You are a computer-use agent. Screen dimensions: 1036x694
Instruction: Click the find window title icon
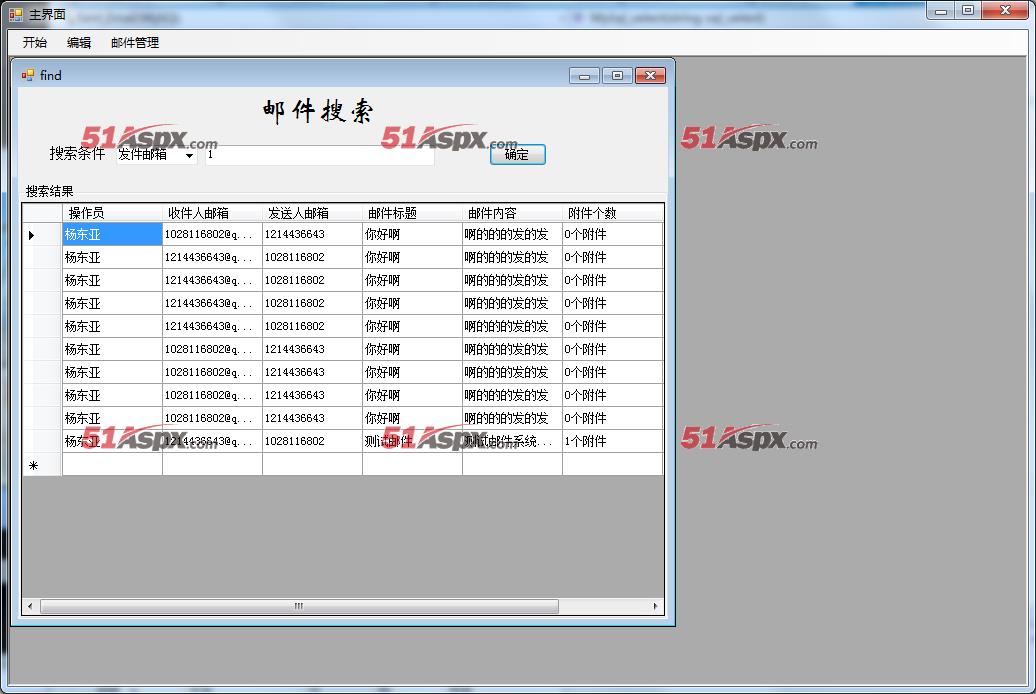point(28,75)
